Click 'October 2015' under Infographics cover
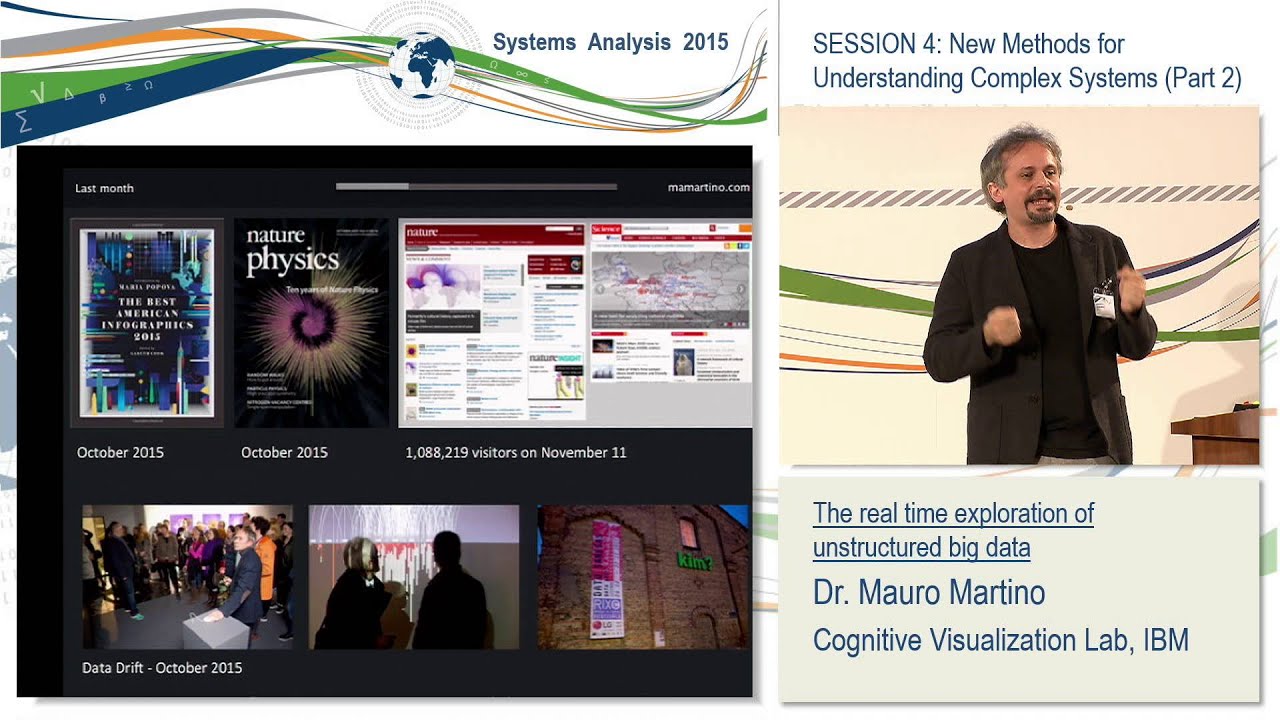 (x=120, y=452)
